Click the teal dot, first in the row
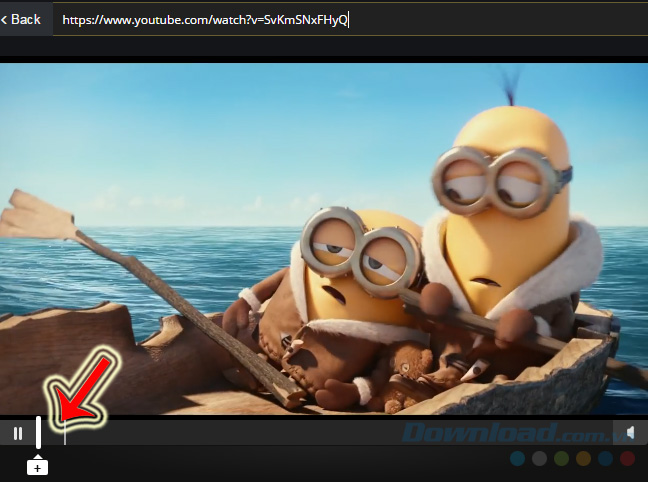Image resolution: width=648 pixels, height=482 pixels. (x=517, y=459)
